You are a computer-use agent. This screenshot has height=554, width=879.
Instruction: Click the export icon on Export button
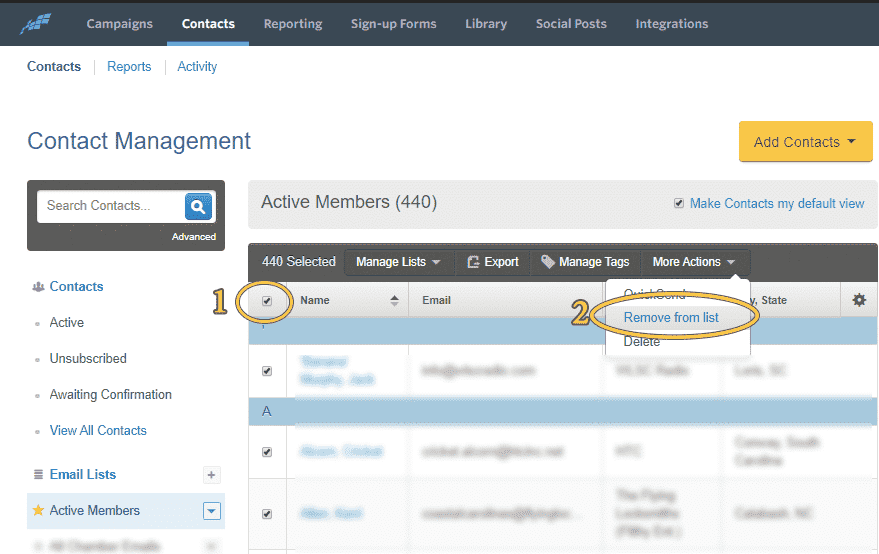474,262
